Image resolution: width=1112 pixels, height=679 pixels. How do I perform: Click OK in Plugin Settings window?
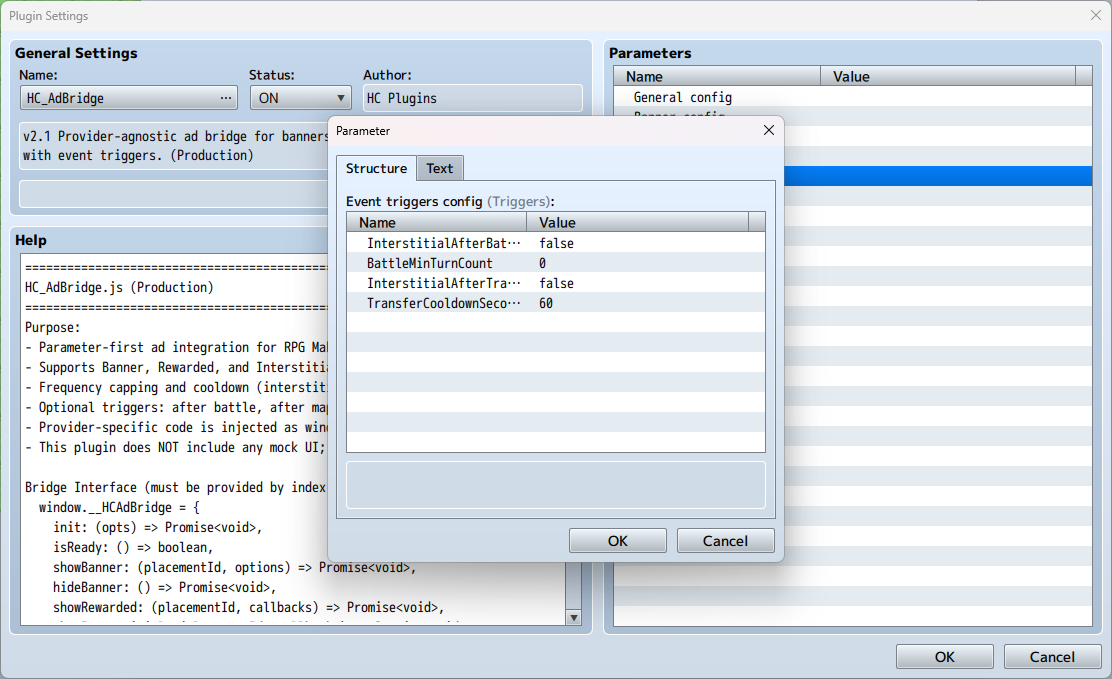pyautogui.click(x=945, y=657)
